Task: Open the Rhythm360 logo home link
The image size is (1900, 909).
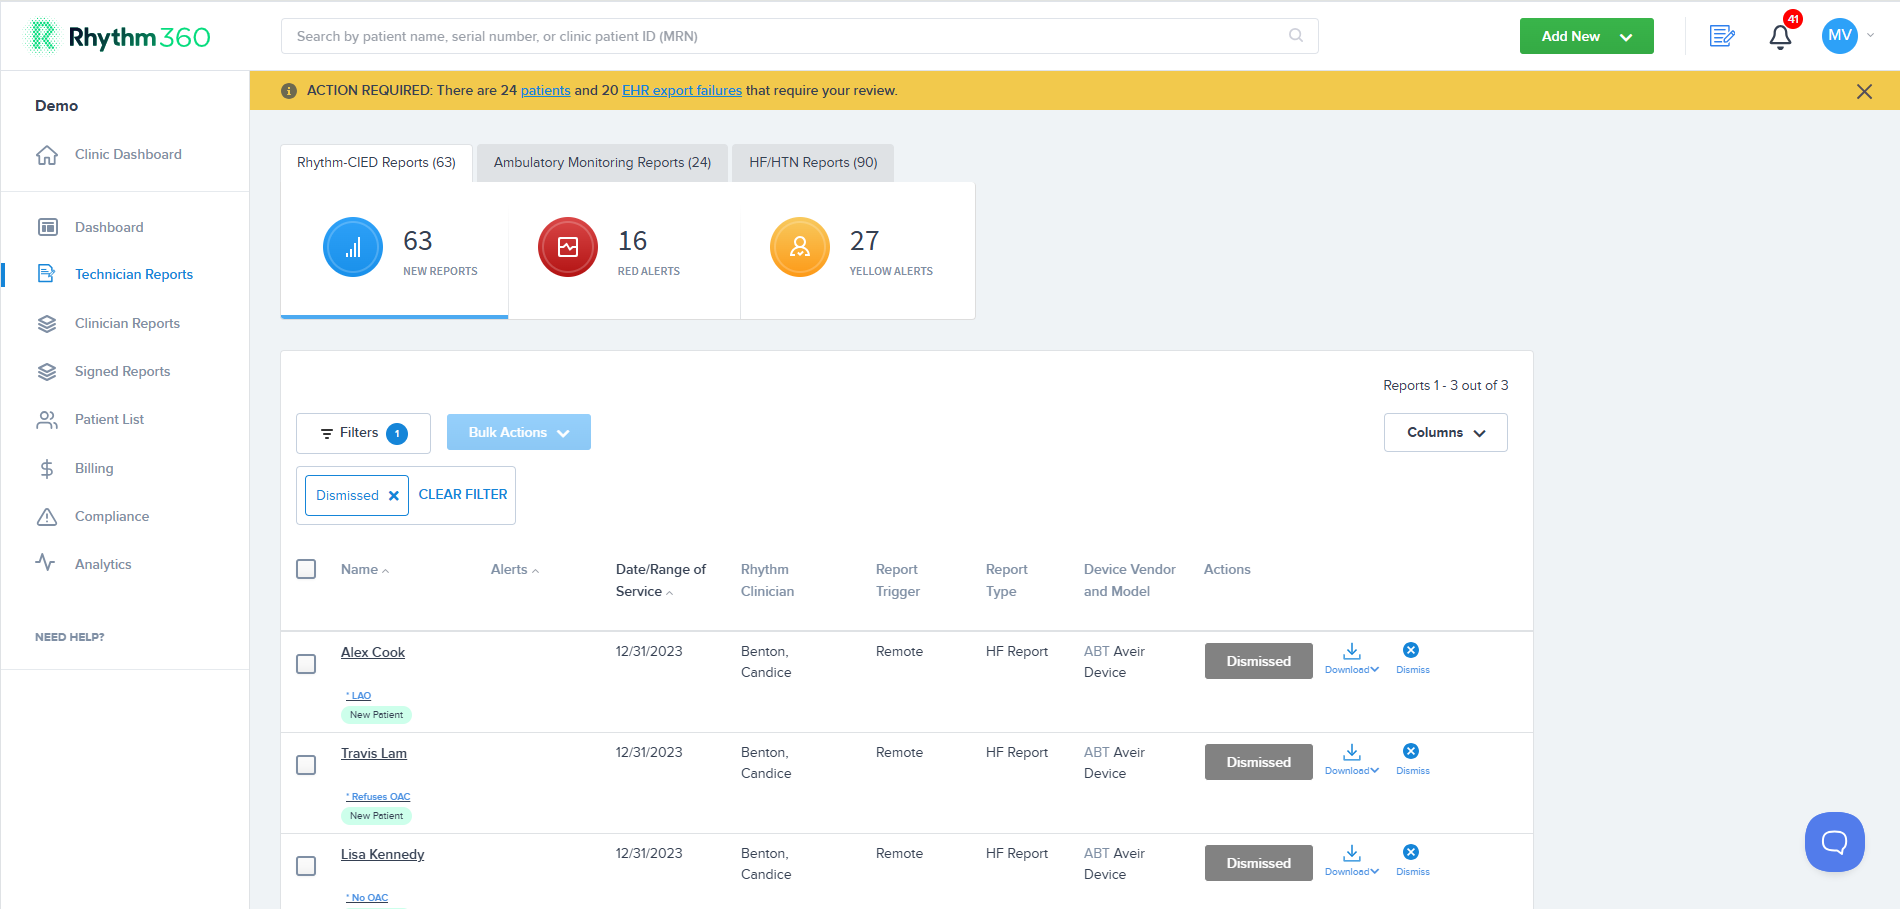Action: pos(118,37)
